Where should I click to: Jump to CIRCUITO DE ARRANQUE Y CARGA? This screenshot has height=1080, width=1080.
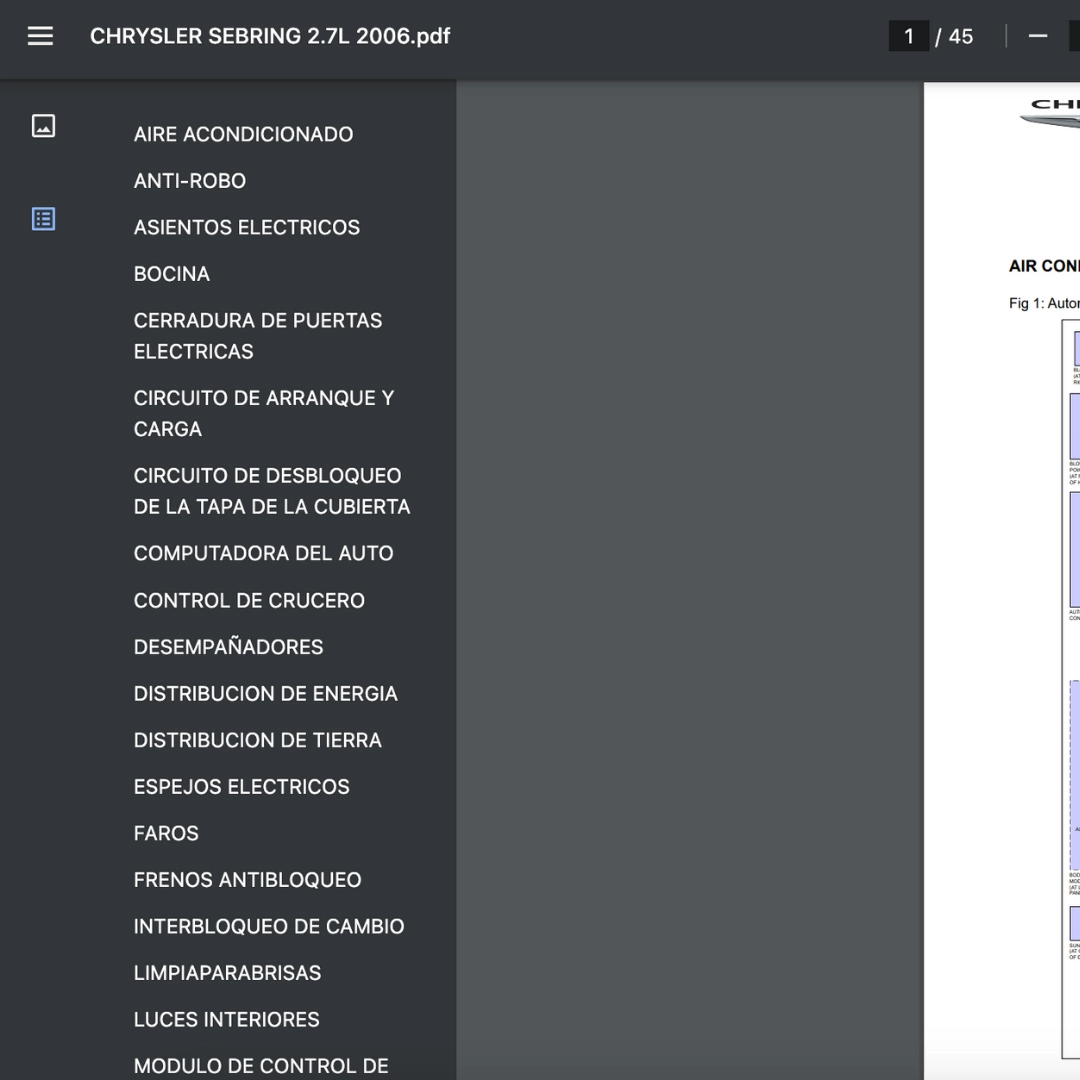[x=264, y=413]
